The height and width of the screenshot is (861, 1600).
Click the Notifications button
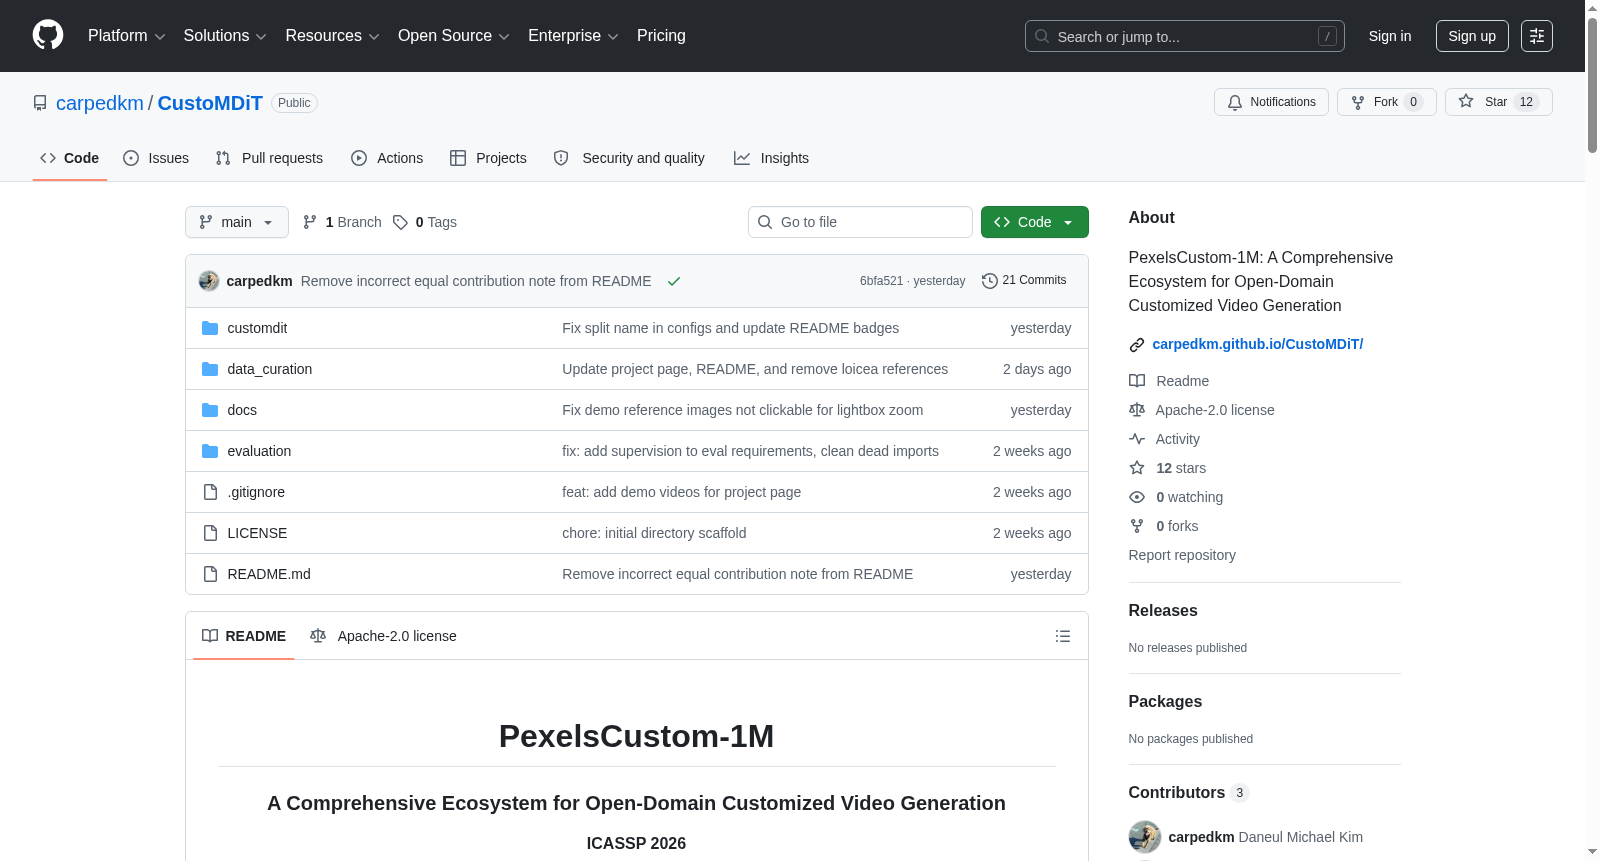click(1271, 102)
